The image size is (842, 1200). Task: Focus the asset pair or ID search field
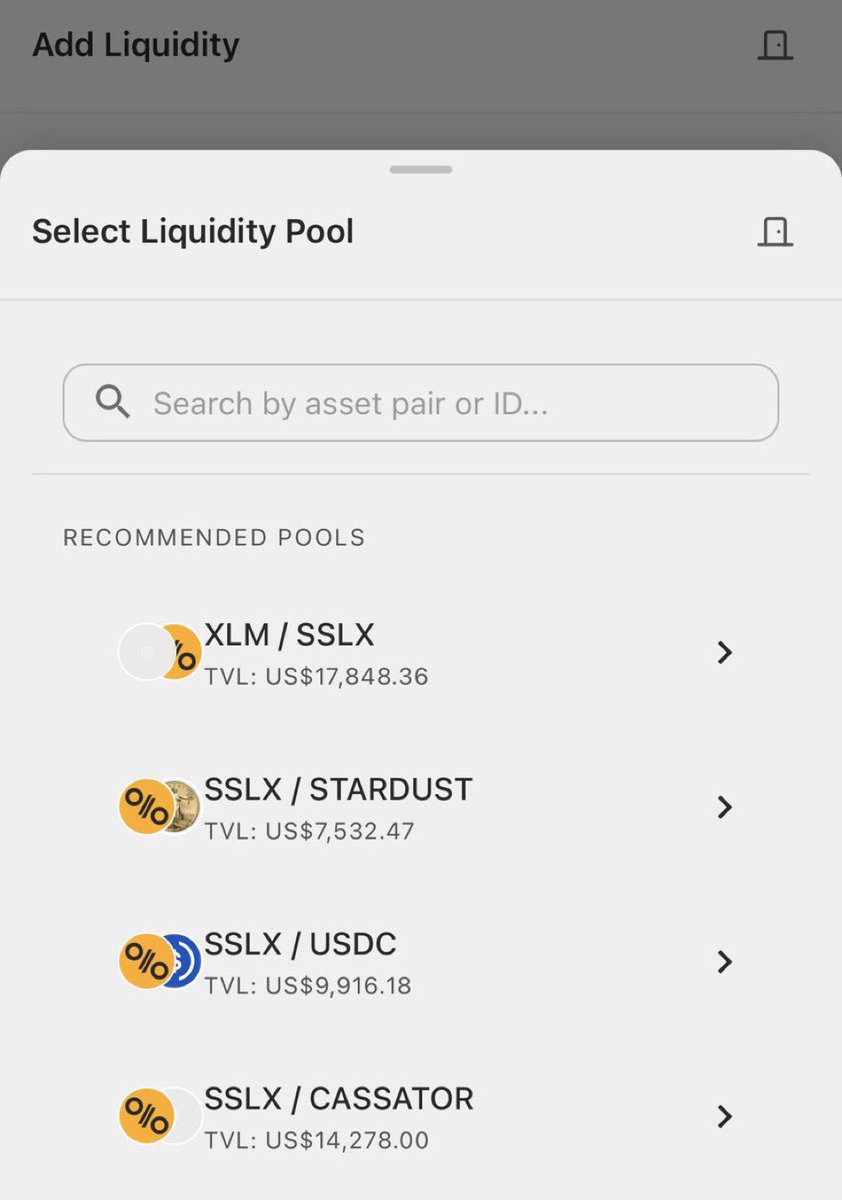(420, 403)
